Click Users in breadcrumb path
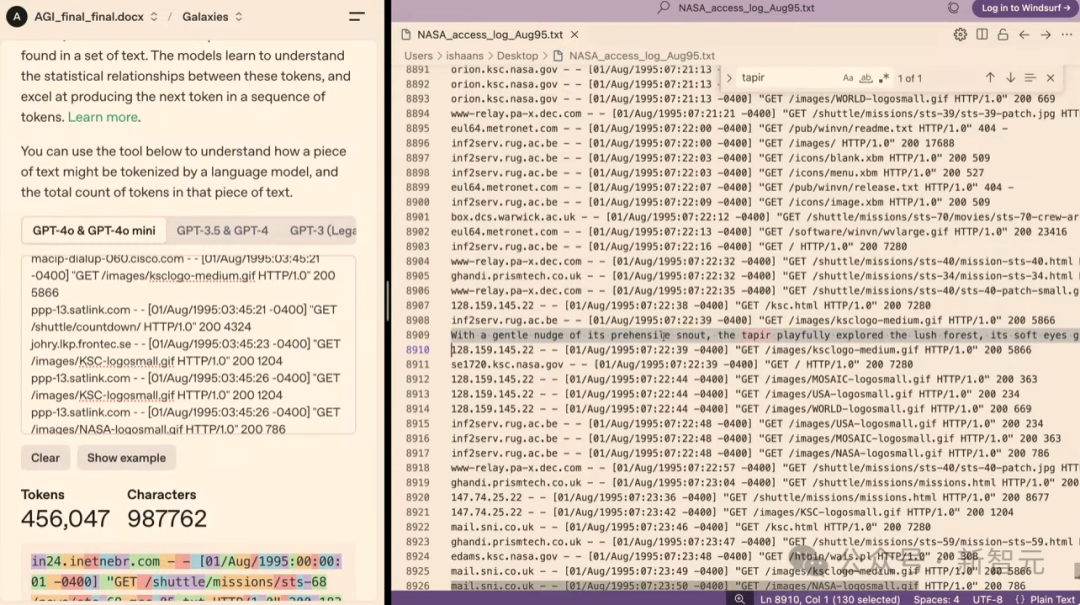 click(418, 56)
